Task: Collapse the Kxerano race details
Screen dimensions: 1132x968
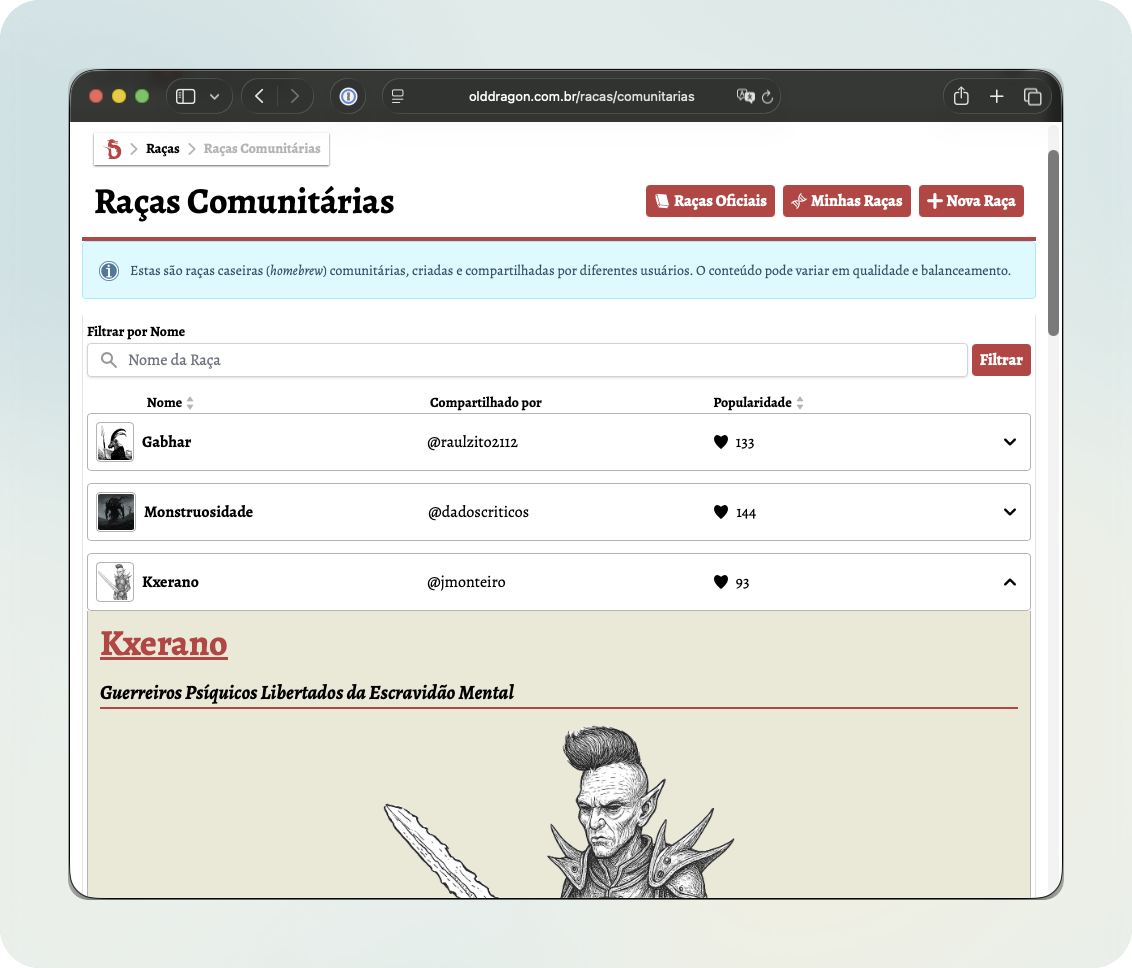Action: pos(1009,581)
